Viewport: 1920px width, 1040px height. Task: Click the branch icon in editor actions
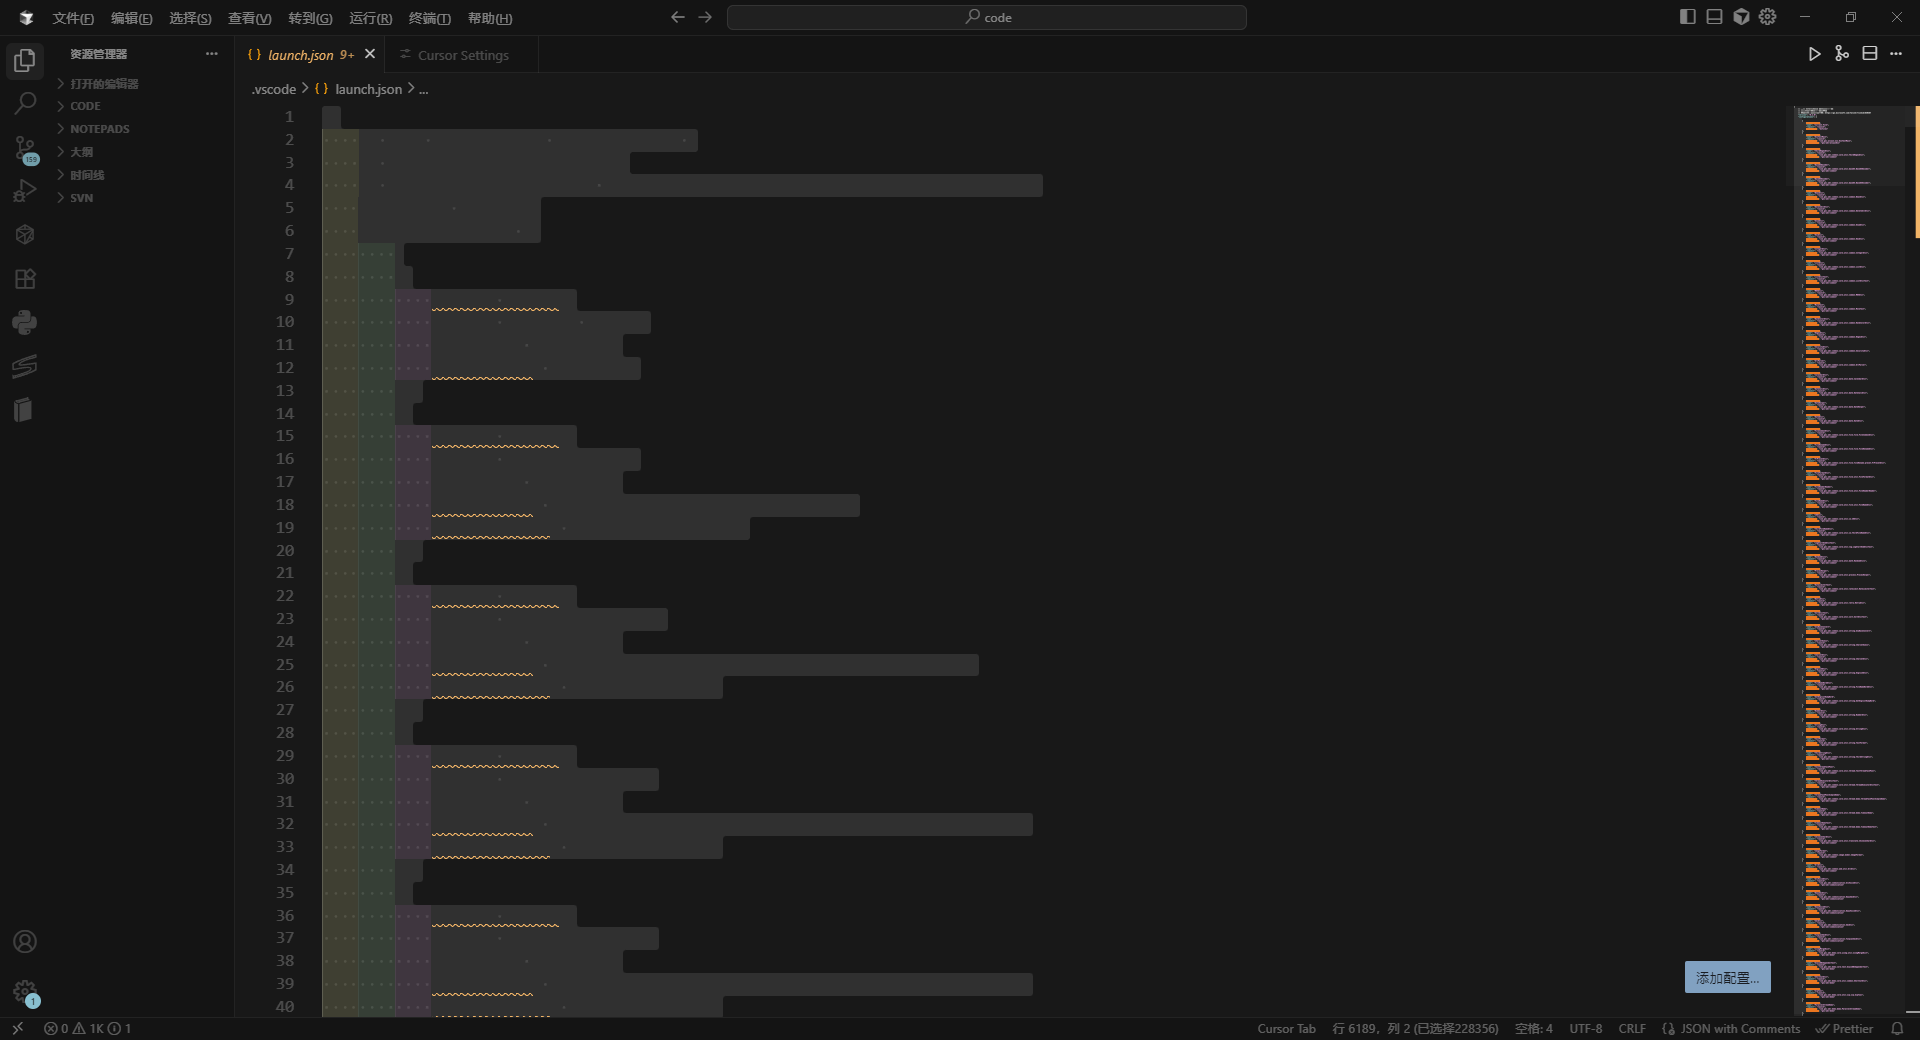(x=1842, y=54)
